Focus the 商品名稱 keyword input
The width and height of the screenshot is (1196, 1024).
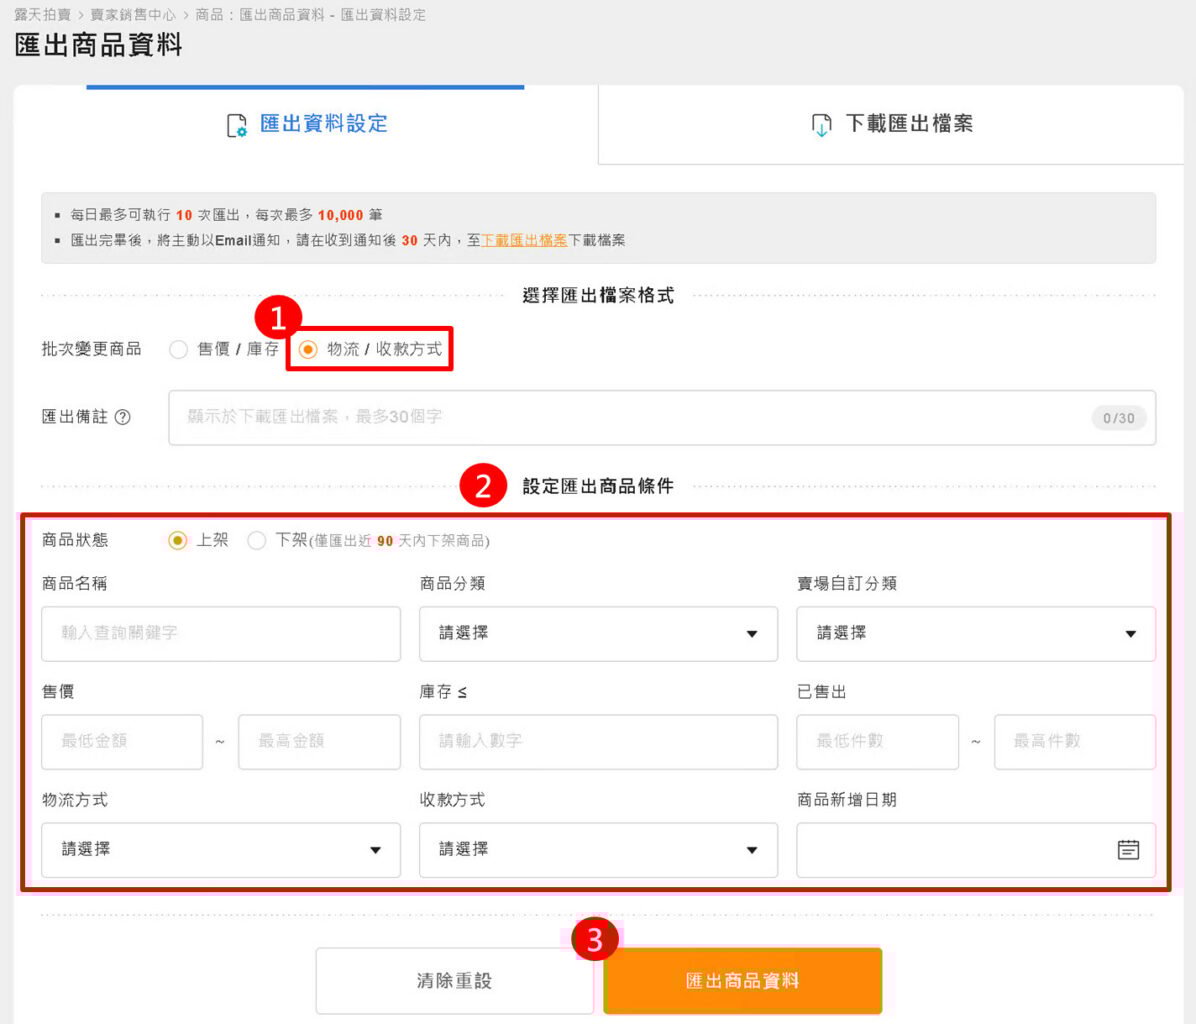coord(221,634)
